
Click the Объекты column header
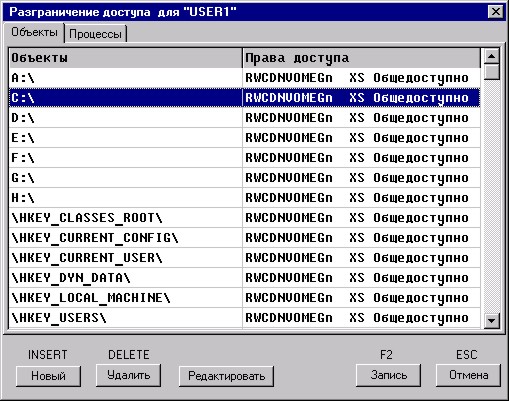(x=126, y=58)
